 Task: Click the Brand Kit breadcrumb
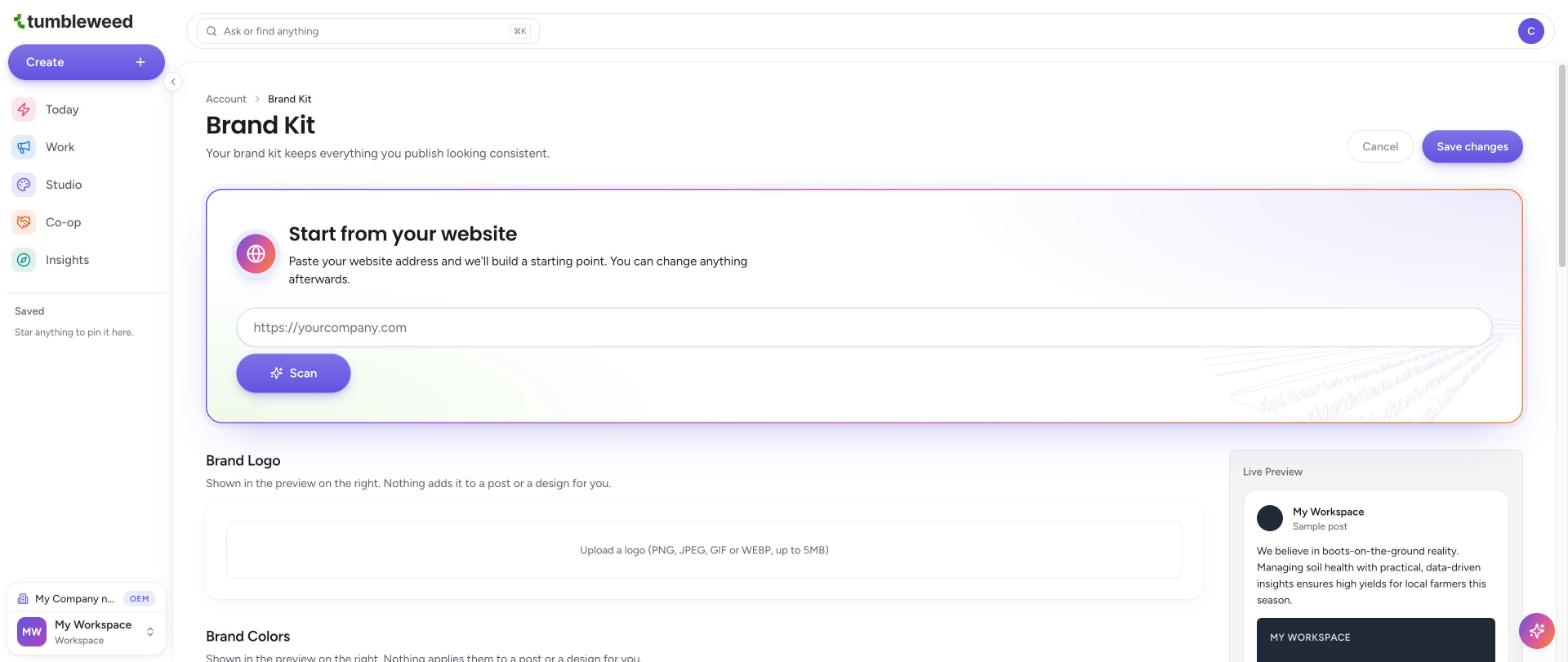coord(289,99)
